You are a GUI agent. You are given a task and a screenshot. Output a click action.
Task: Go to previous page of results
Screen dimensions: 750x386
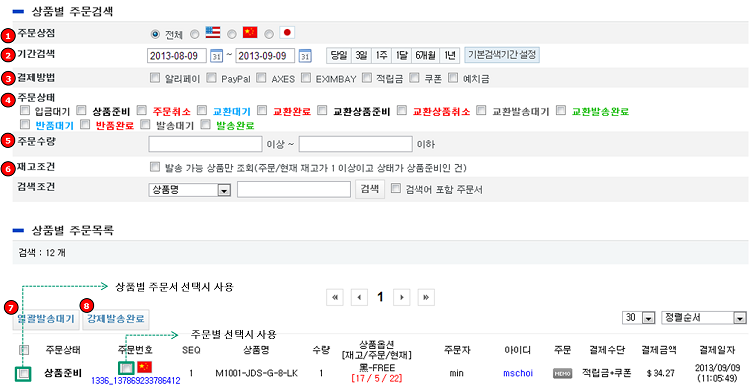pyautogui.click(x=359, y=298)
